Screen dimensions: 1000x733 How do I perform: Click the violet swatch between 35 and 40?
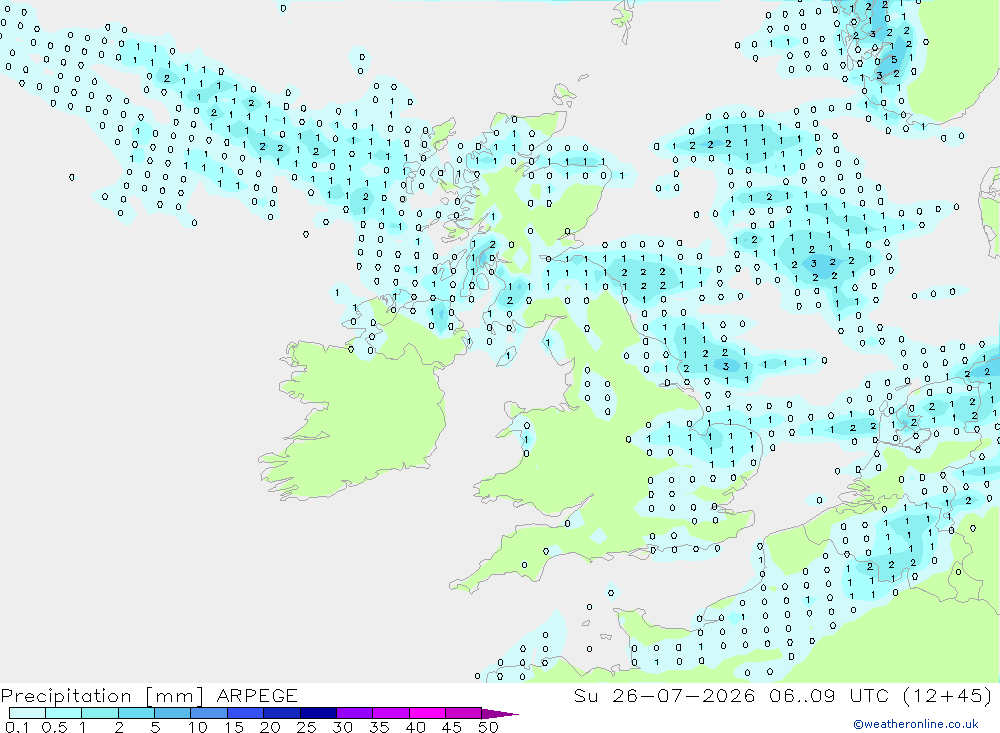tap(391, 713)
